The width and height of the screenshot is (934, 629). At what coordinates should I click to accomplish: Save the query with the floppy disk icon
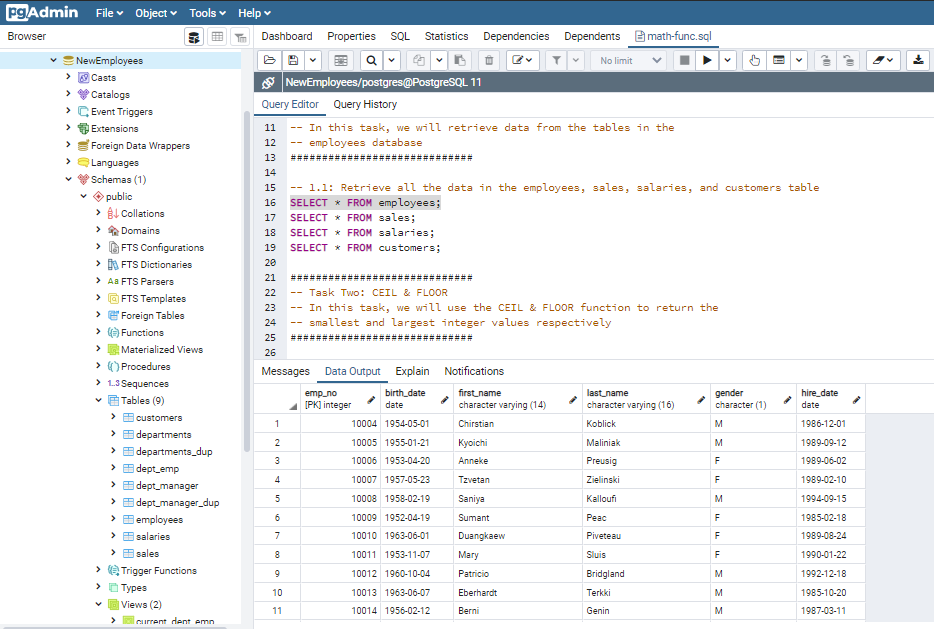[x=293, y=60]
